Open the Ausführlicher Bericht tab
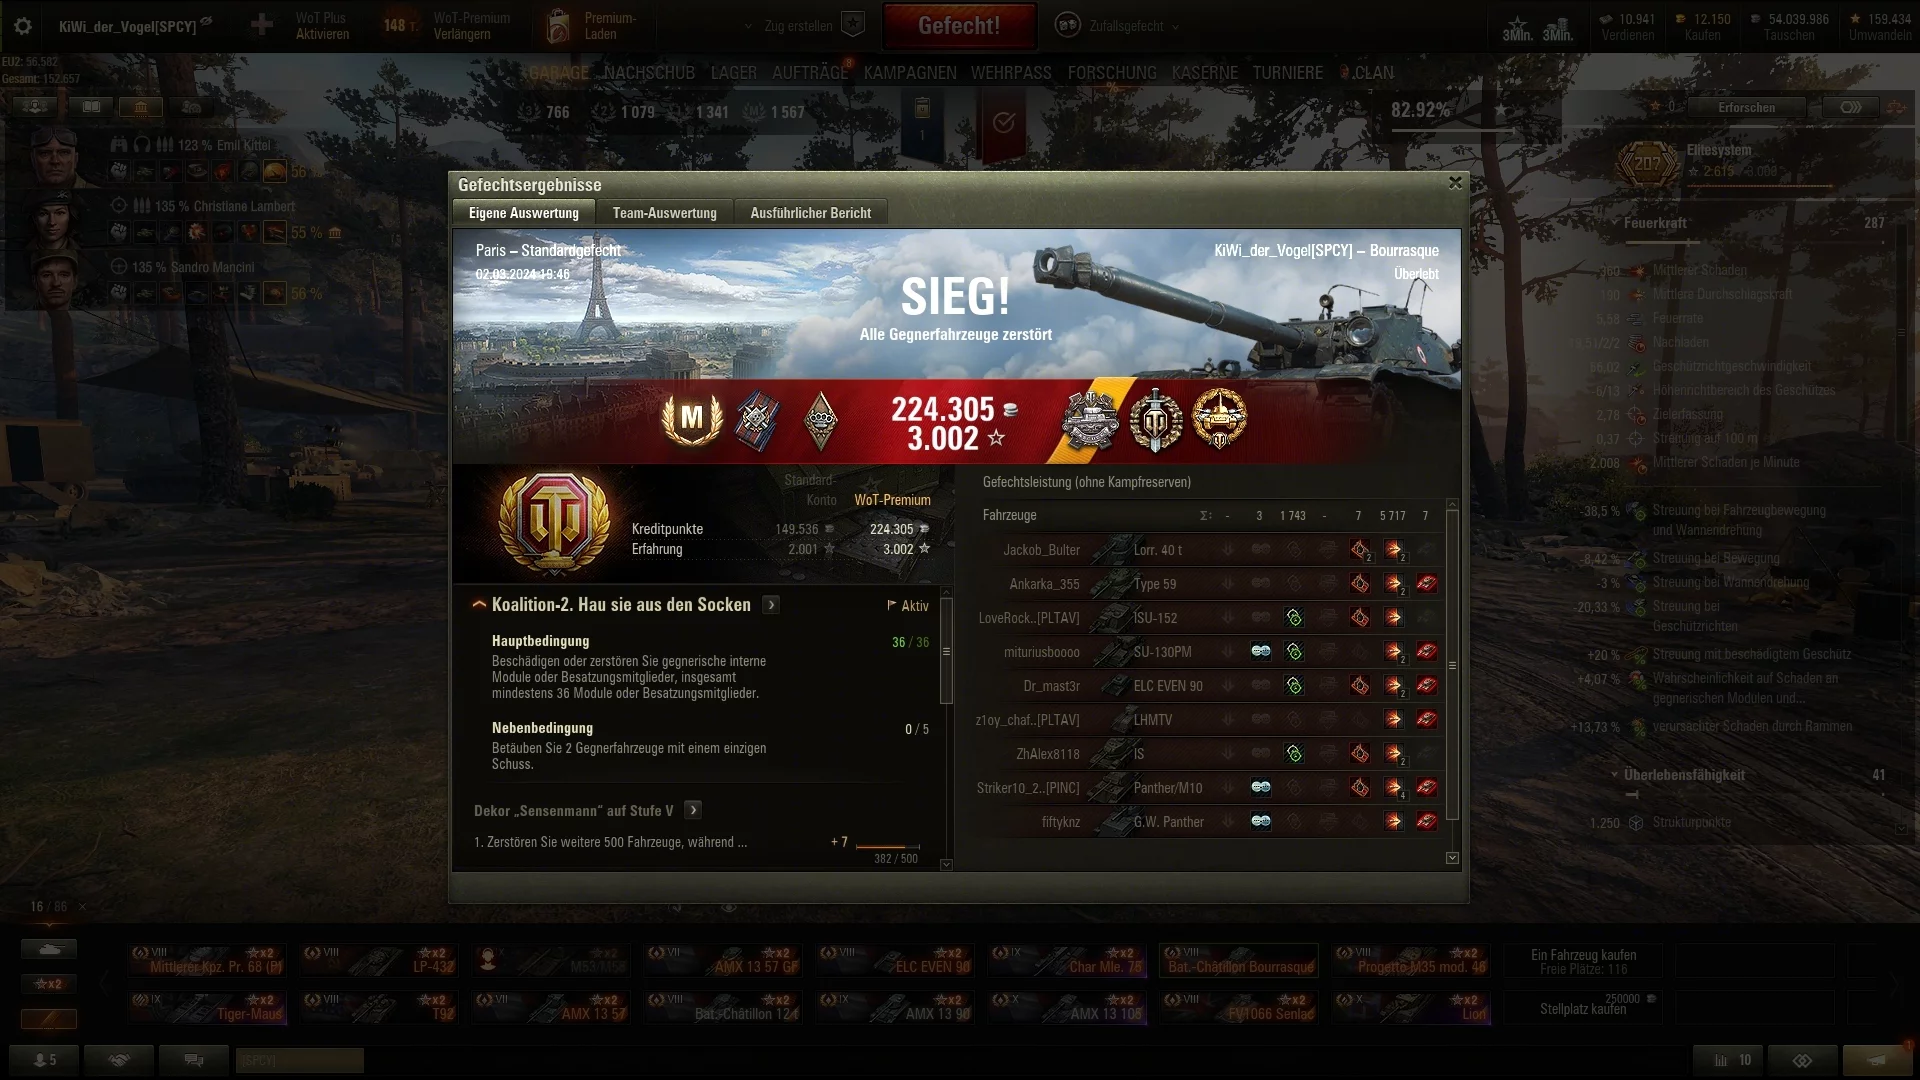The height and width of the screenshot is (1080, 1920). tap(810, 213)
